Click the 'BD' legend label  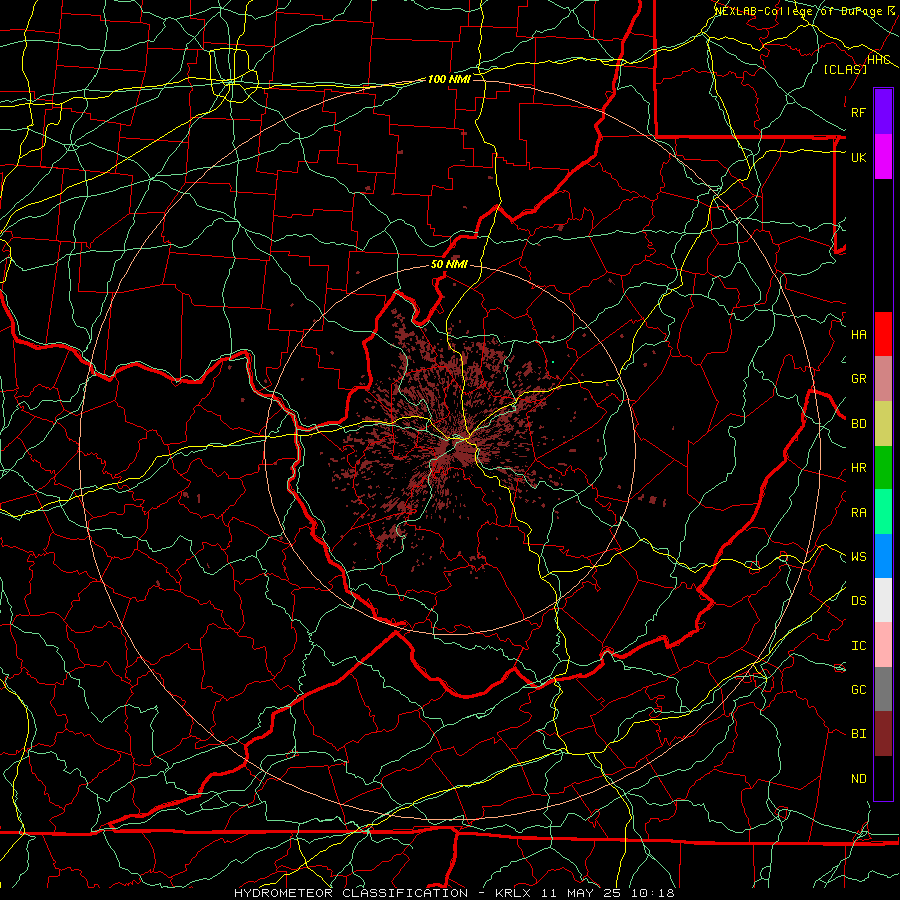point(858,424)
